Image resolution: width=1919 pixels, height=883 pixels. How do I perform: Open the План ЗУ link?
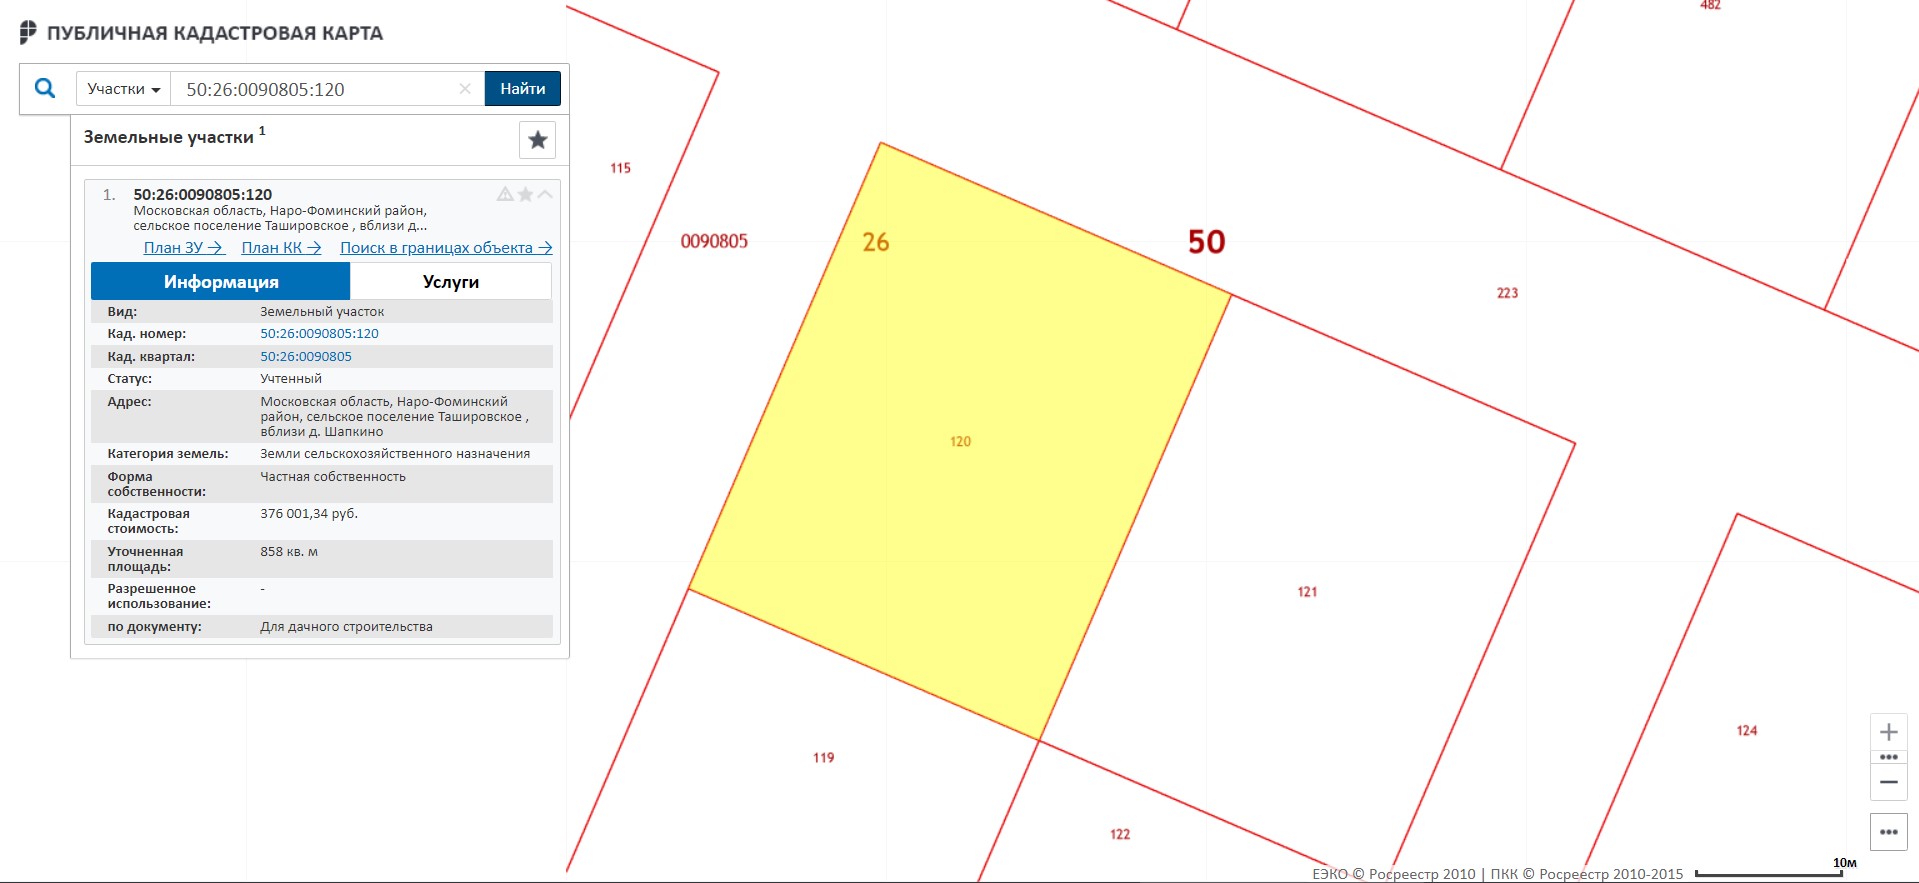coord(184,248)
